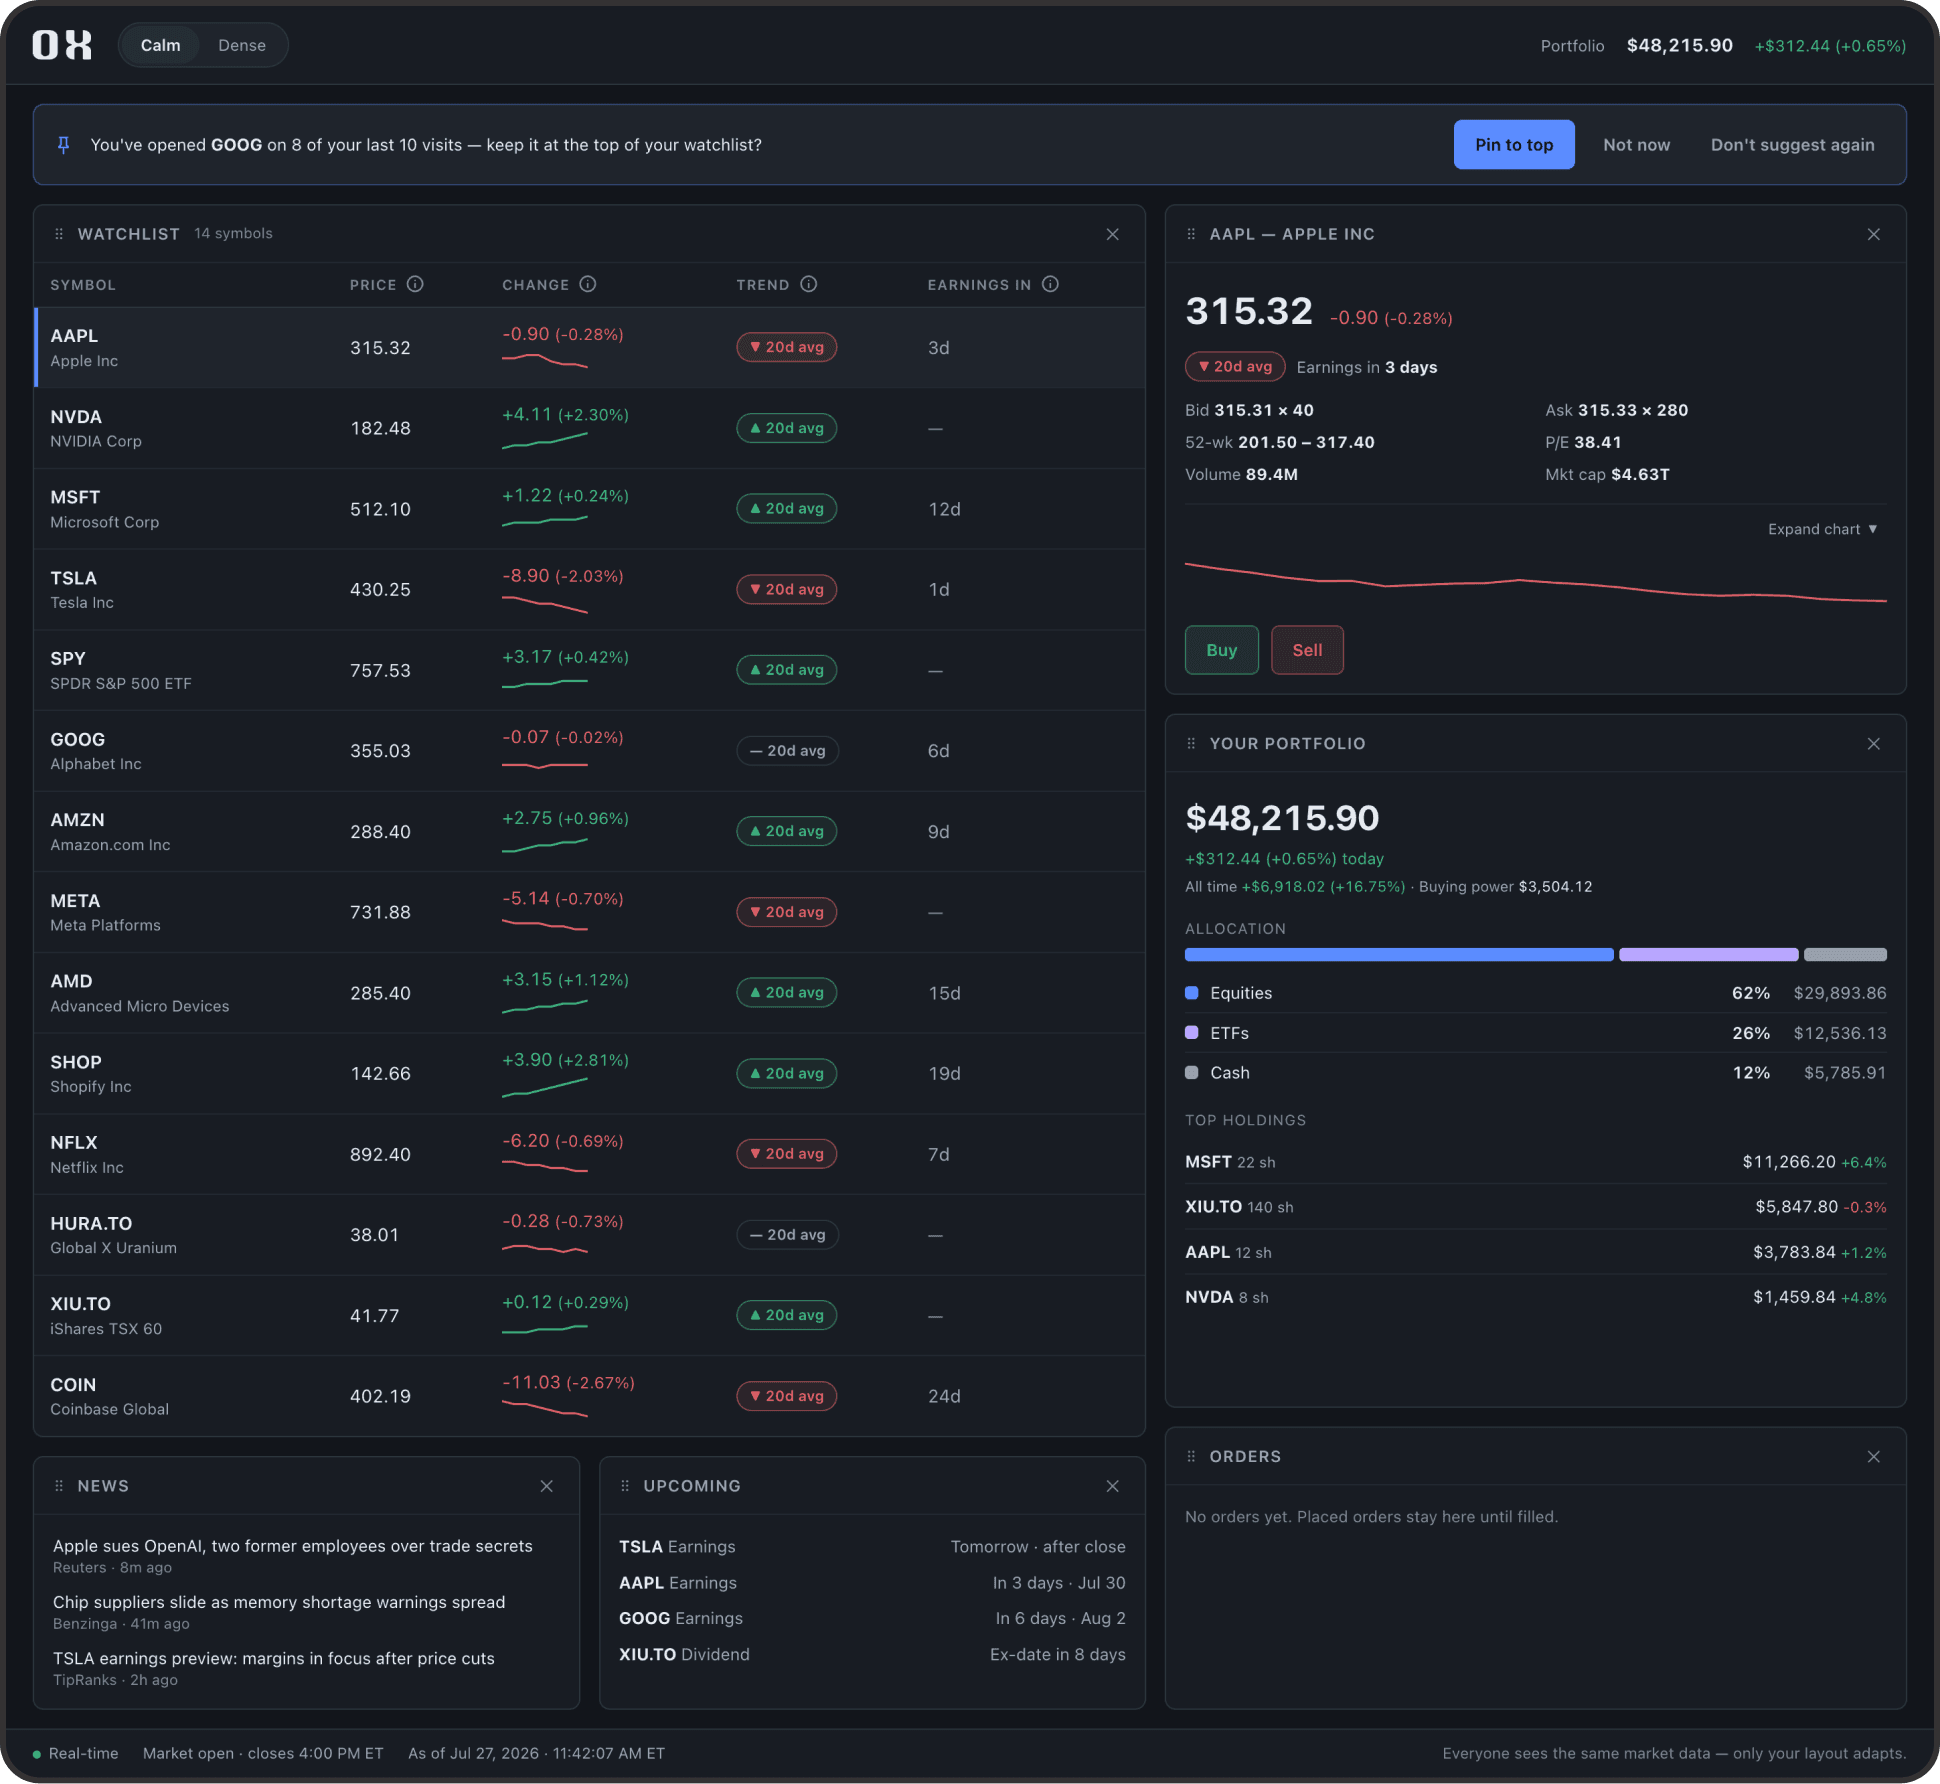The image size is (1940, 1784).
Task: Click the 20d avg trend badge for TSLA
Action: (x=787, y=590)
